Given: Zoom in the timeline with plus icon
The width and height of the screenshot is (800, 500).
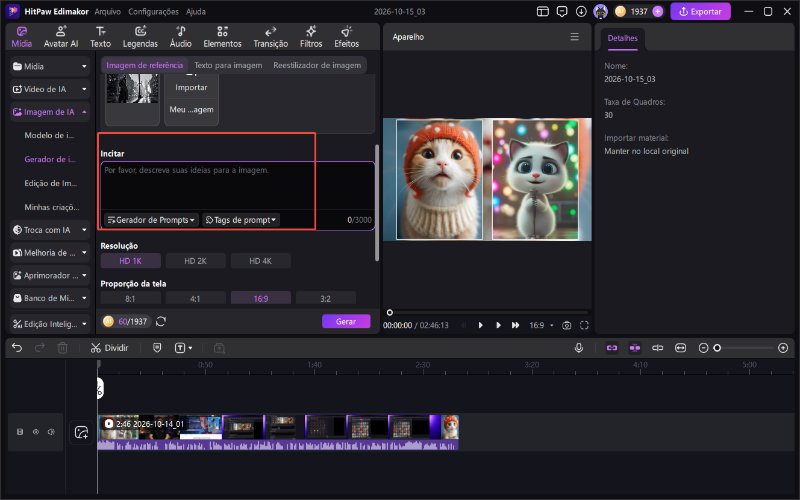Looking at the screenshot, I should click(x=783, y=348).
